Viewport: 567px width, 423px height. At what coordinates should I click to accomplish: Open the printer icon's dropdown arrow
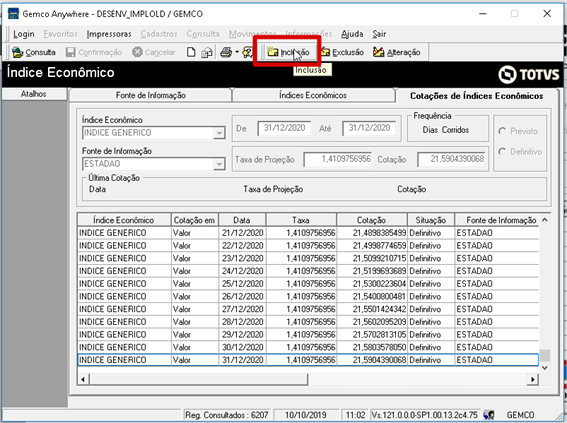click(237, 52)
